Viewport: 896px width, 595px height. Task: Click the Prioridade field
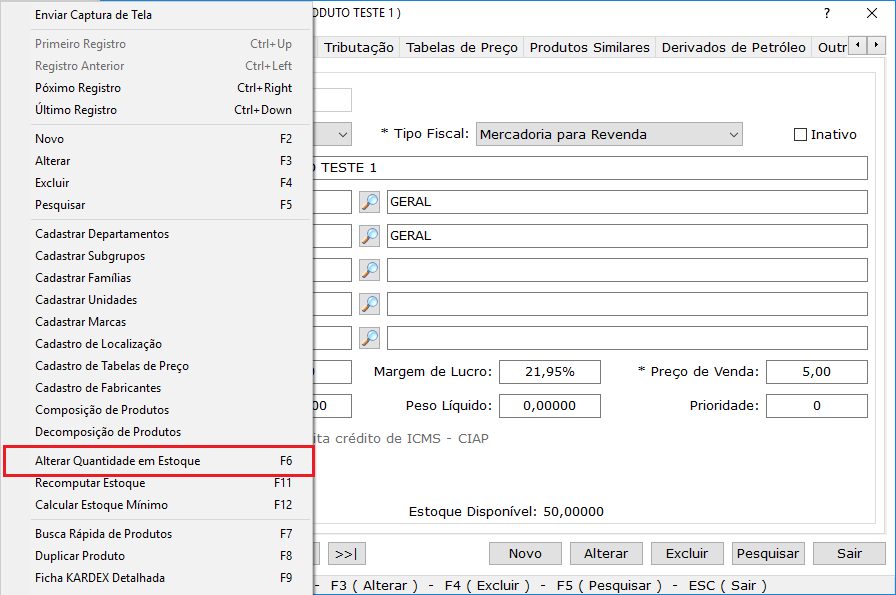[x=817, y=406]
